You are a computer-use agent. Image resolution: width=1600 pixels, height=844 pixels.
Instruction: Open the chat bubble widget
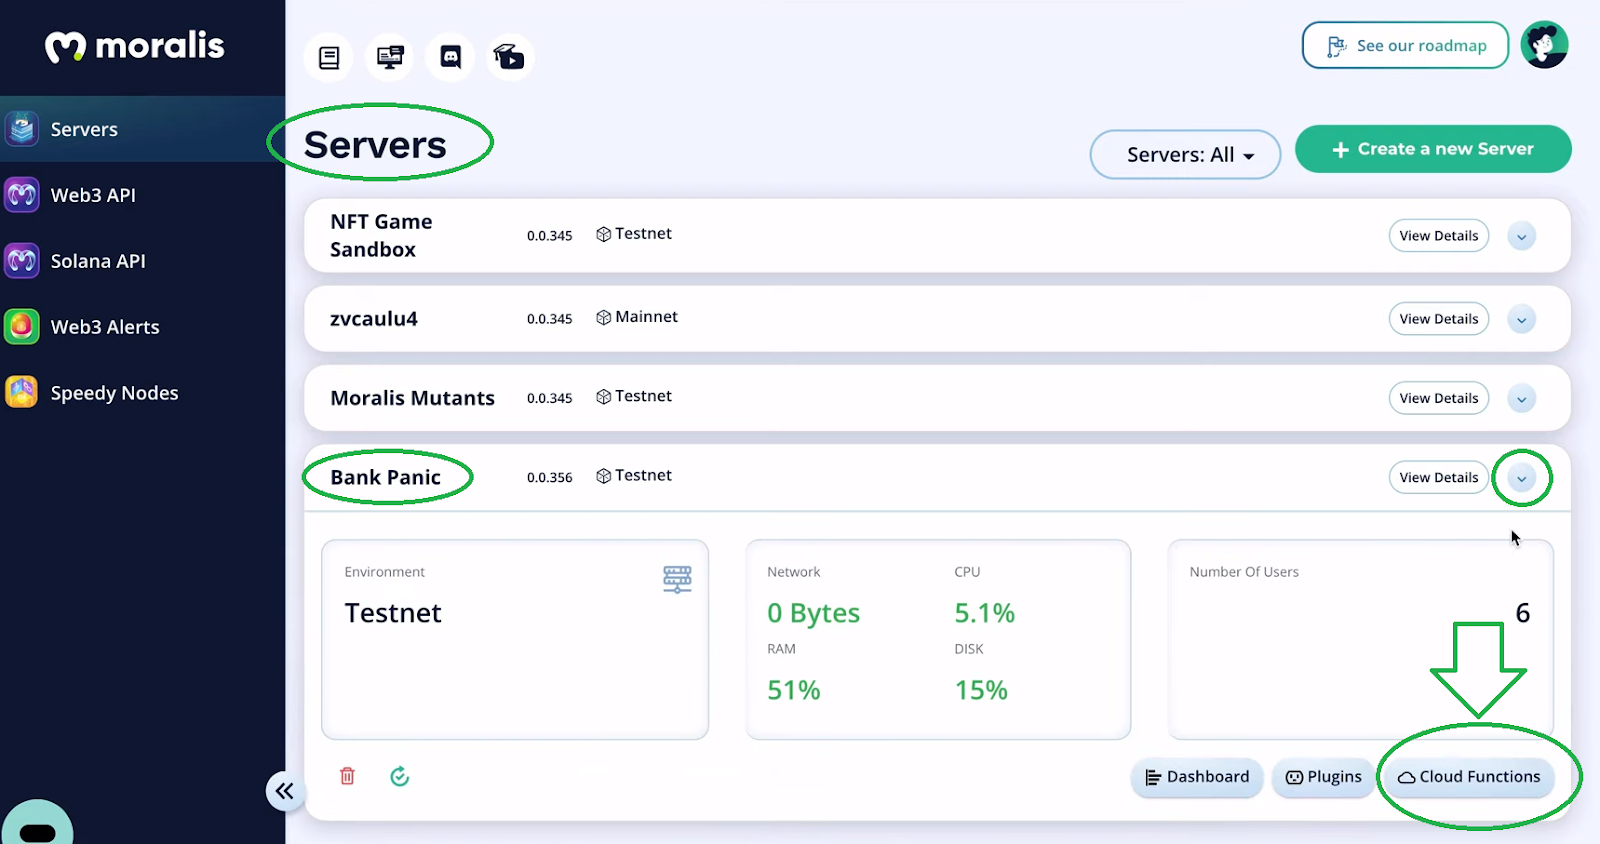[x=37, y=824]
